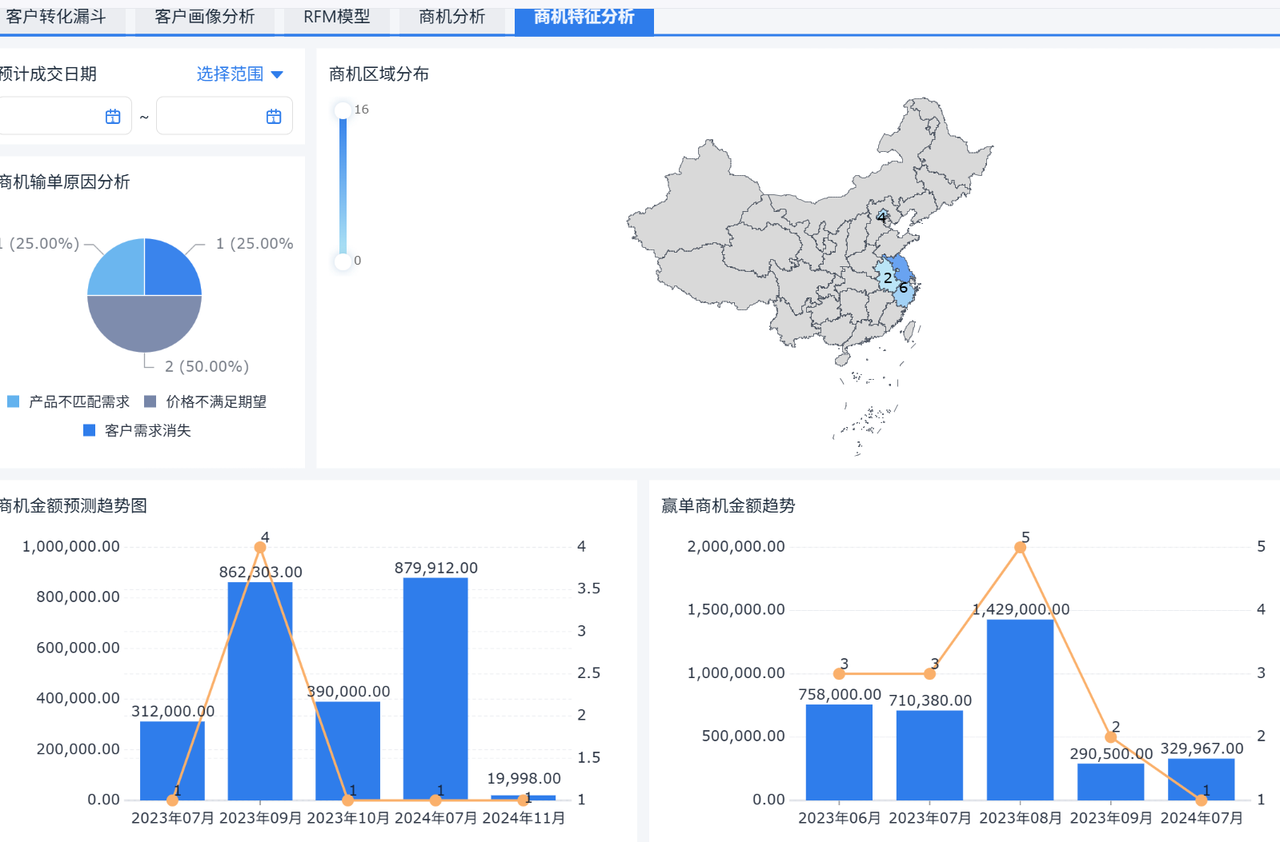Click the dark blue 25% pie slice
Screen dimensions: 1280x842
[x=166, y=272]
